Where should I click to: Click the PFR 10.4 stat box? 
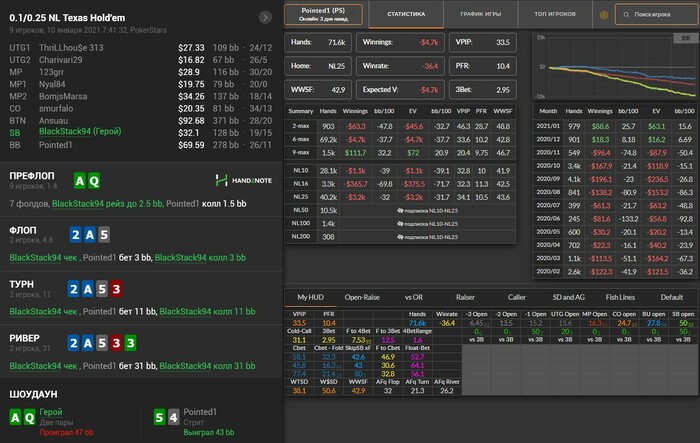(x=483, y=66)
